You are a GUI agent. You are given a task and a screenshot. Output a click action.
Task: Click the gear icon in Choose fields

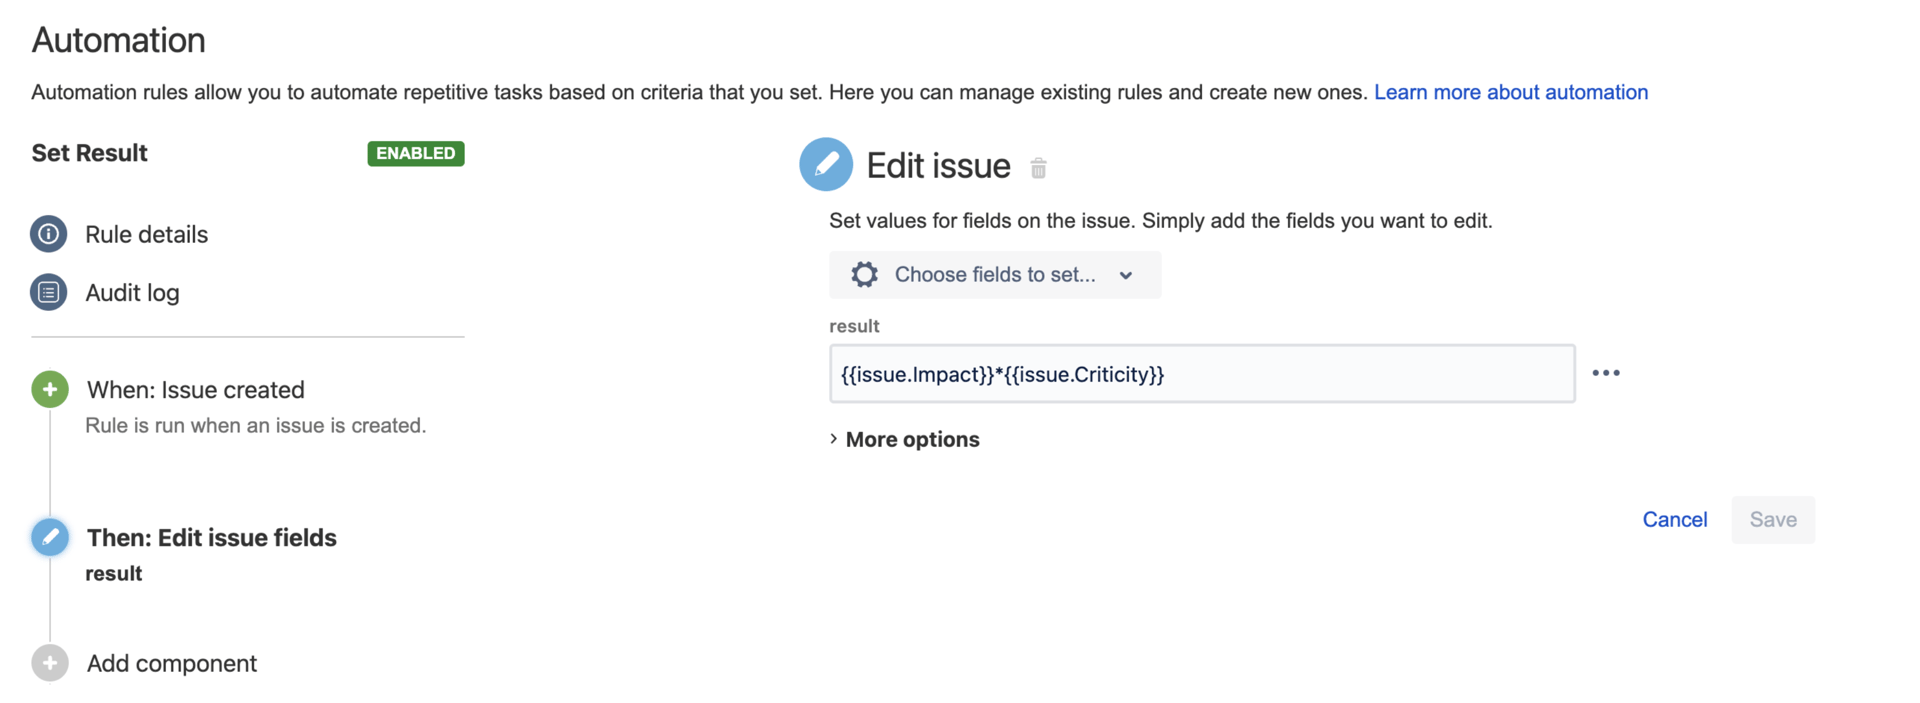(865, 275)
